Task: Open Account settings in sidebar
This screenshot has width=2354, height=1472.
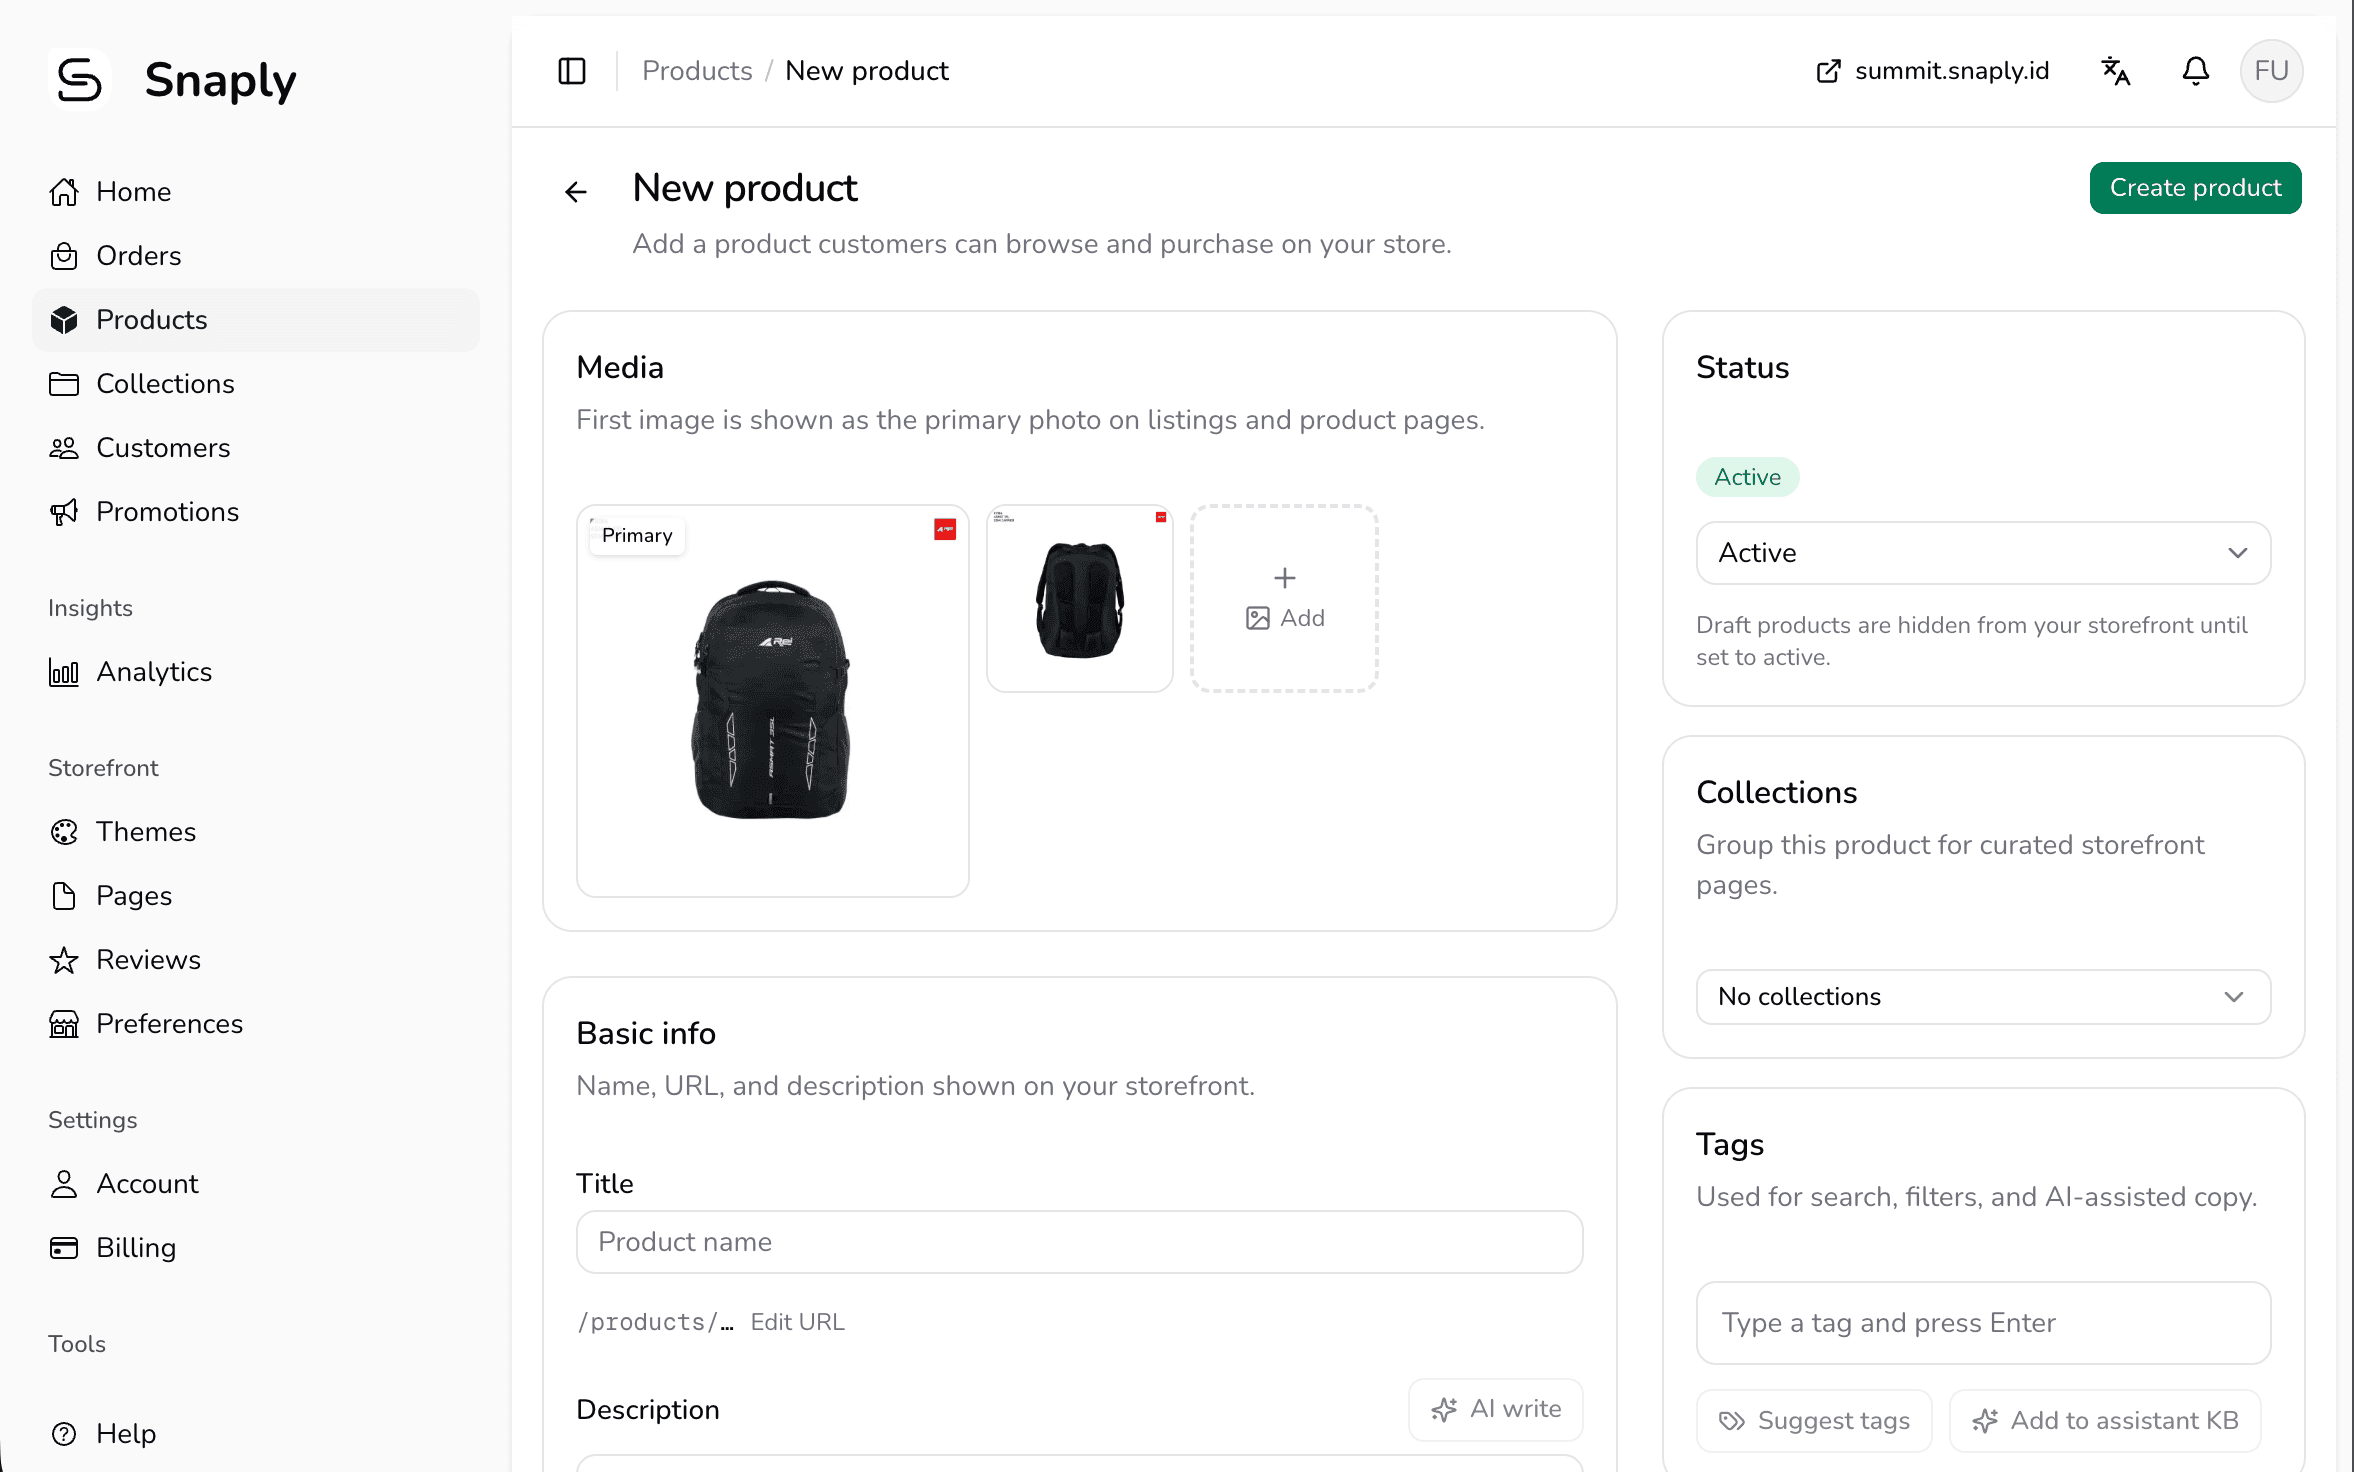Action: coord(256,1184)
